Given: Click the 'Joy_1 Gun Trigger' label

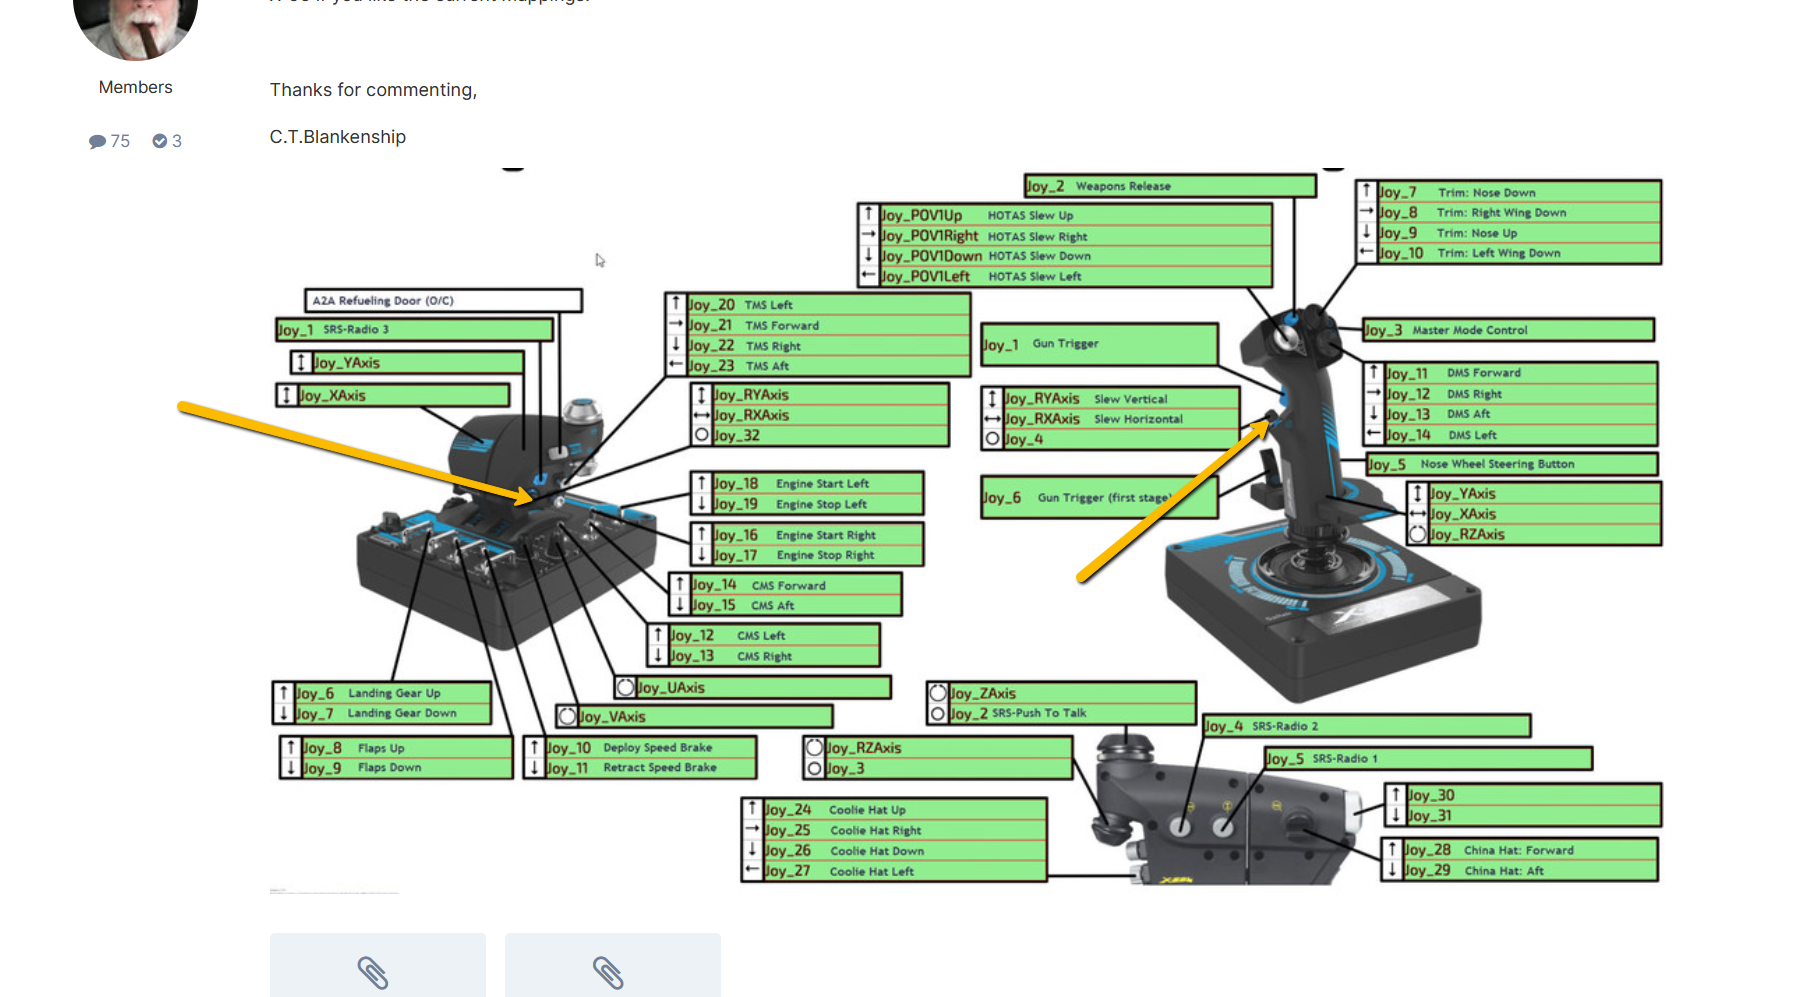Looking at the screenshot, I should (1099, 344).
